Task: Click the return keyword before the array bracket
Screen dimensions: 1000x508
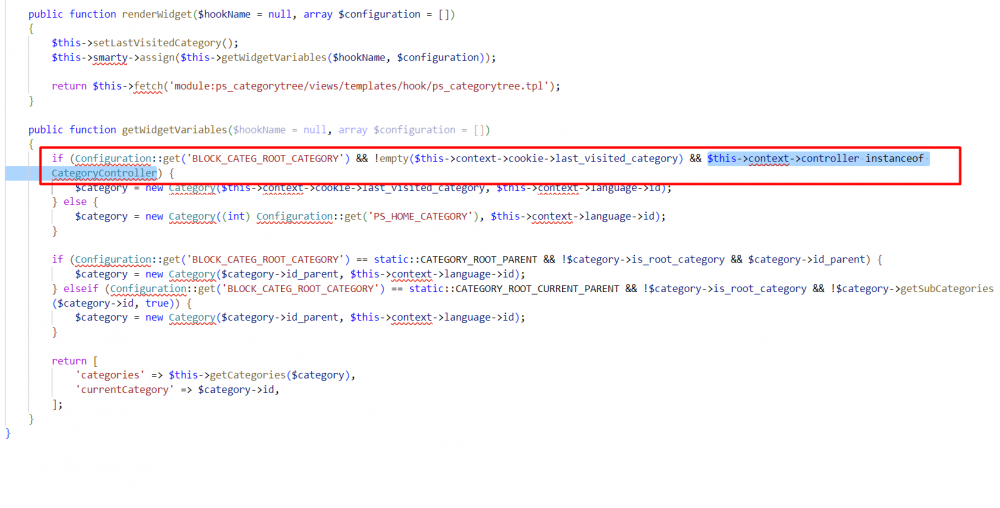Action: tap(69, 361)
